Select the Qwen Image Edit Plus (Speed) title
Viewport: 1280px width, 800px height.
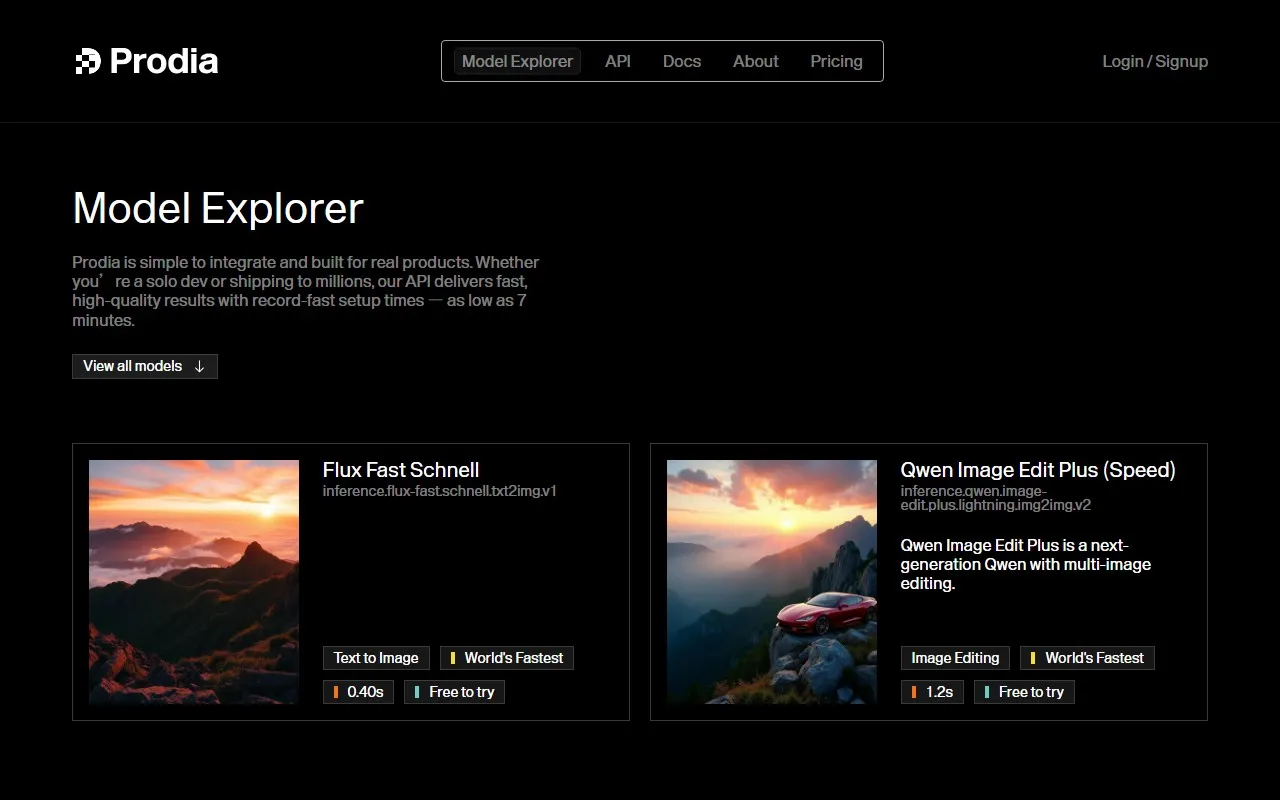(x=1038, y=470)
